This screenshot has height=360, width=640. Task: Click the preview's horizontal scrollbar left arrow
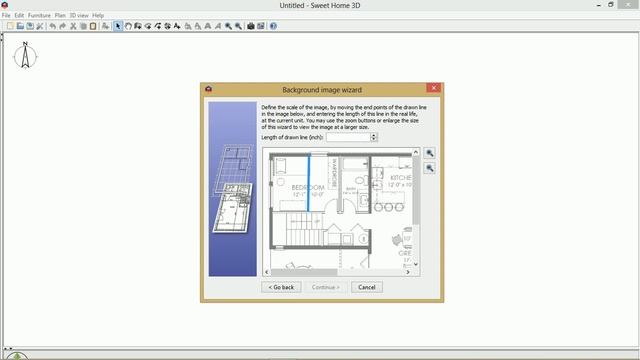(x=267, y=272)
